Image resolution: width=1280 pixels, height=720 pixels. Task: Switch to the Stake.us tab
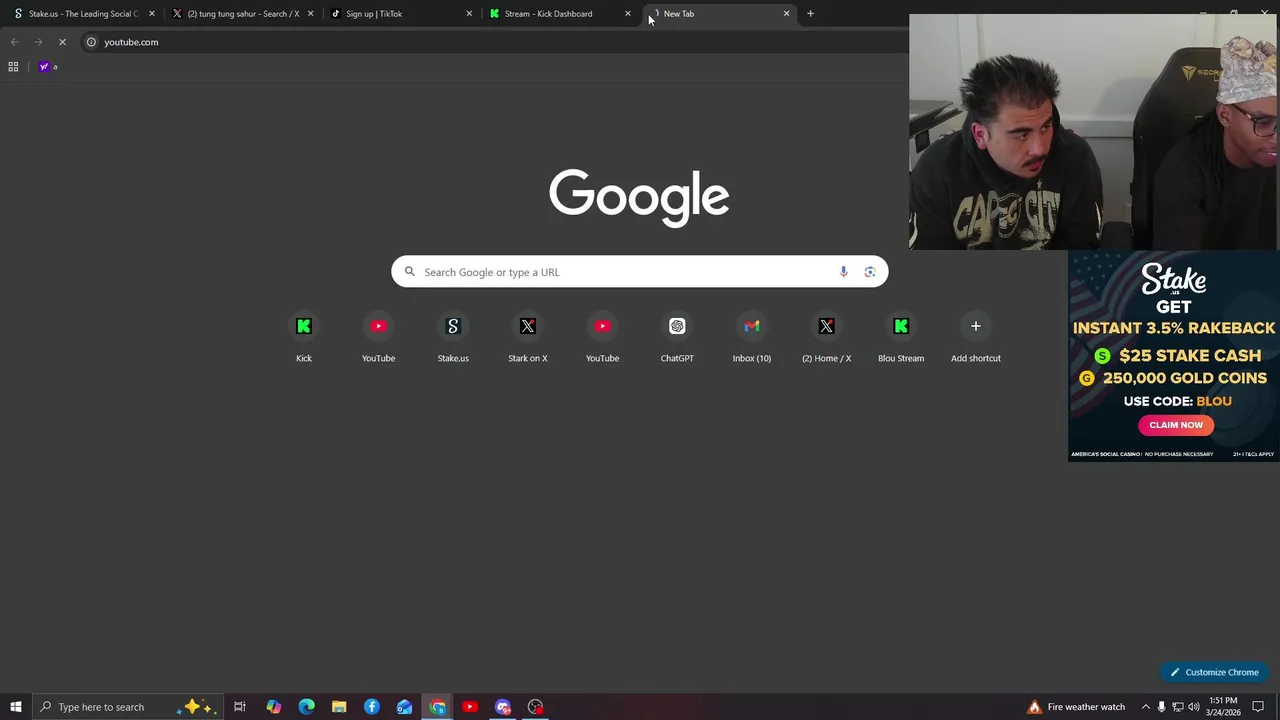click(82, 14)
